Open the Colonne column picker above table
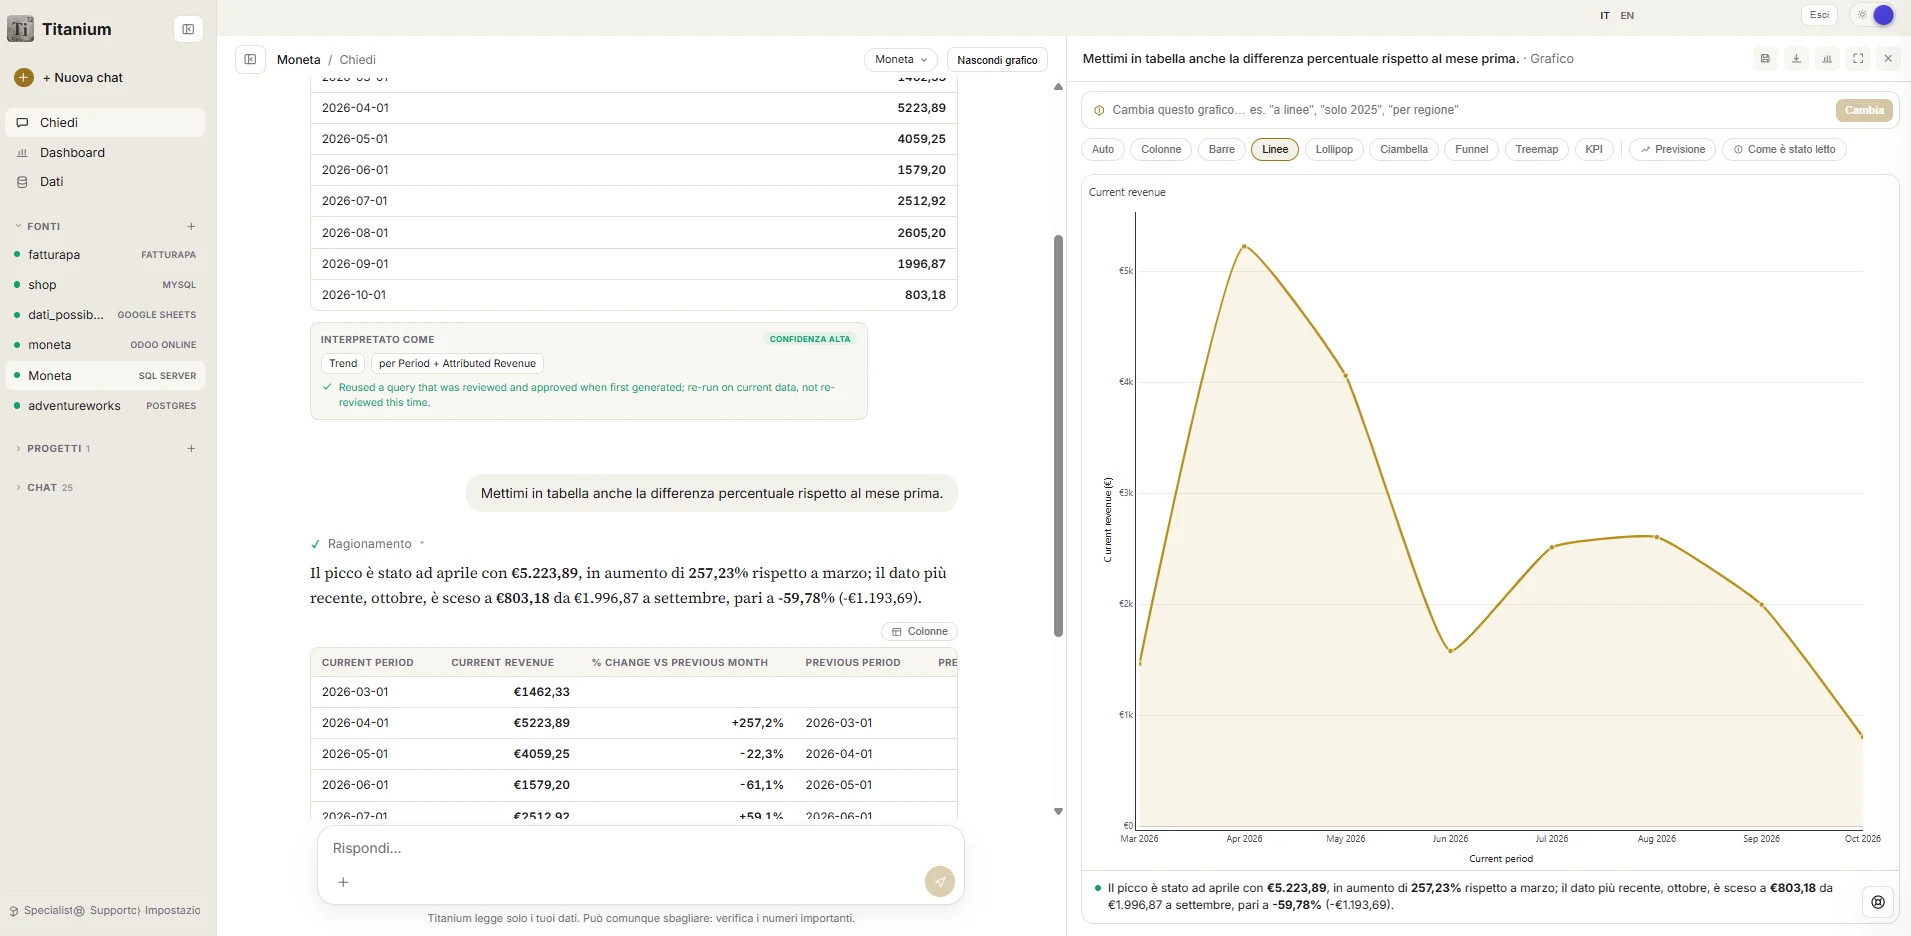The width and height of the screenshot is (1911, 936). tap(919, 632)
